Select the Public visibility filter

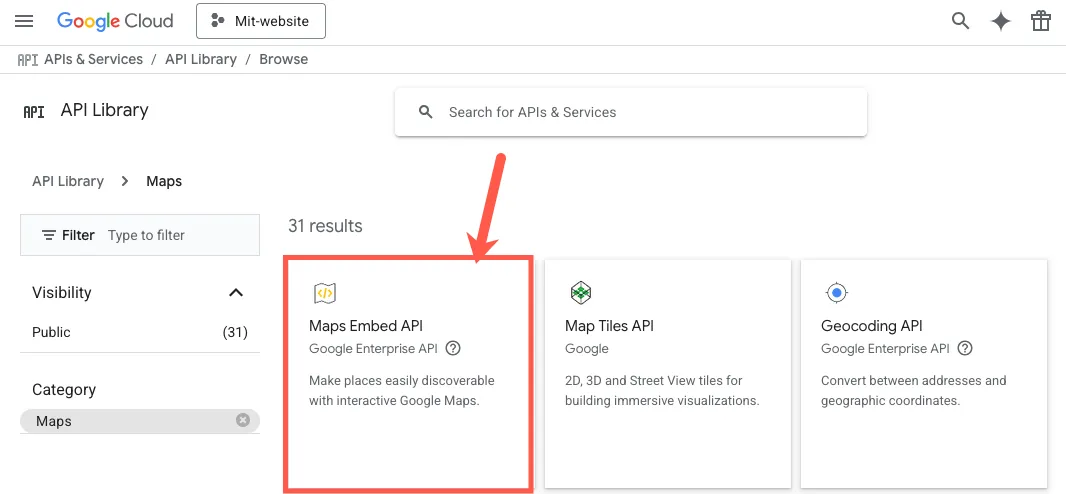point(140,332)
